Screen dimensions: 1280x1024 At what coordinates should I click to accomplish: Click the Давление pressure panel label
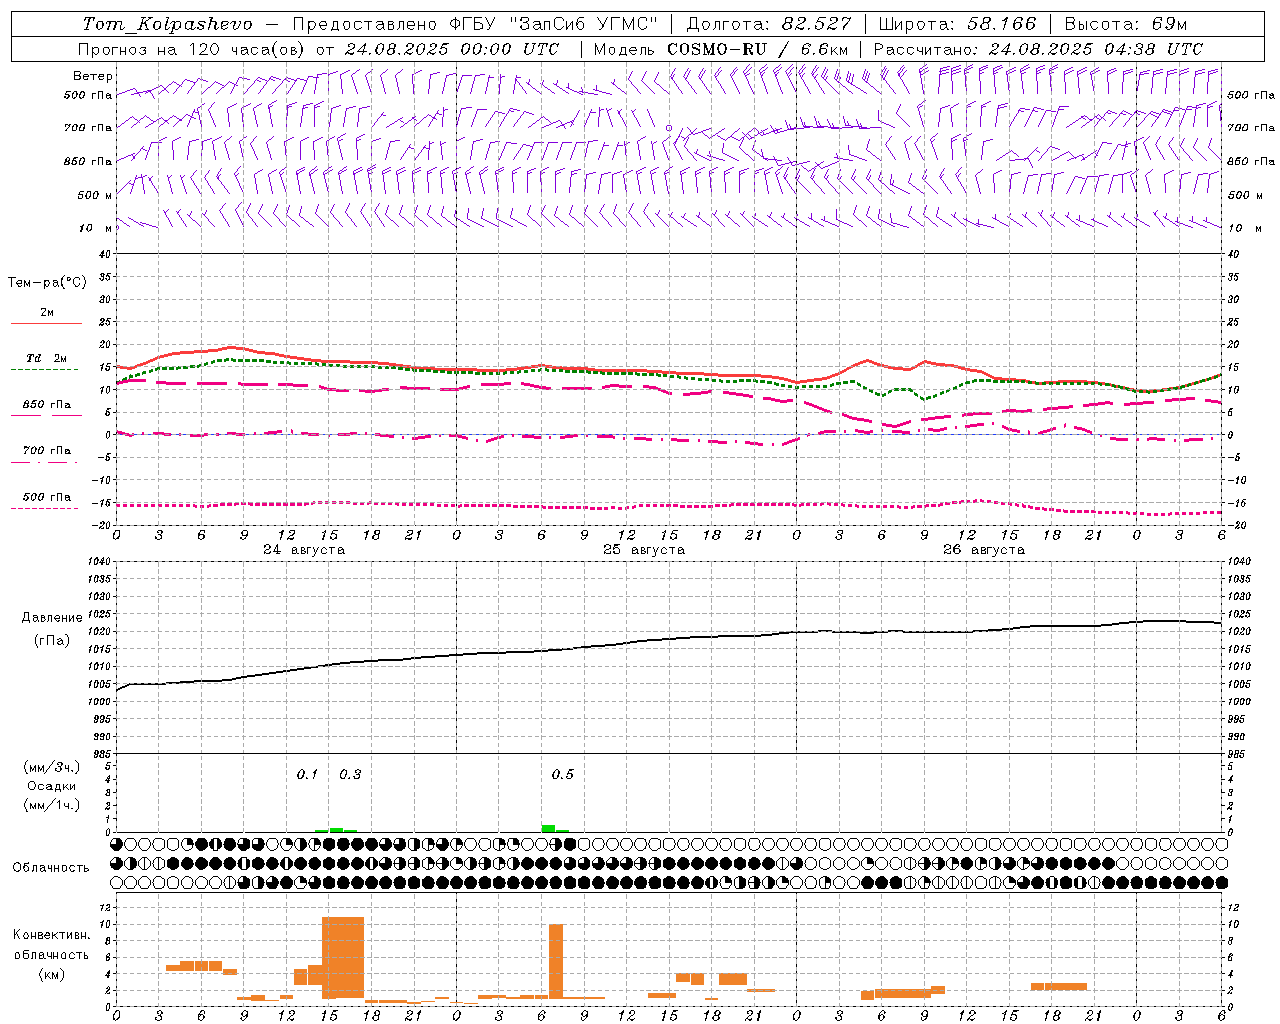tap(50, 618)
